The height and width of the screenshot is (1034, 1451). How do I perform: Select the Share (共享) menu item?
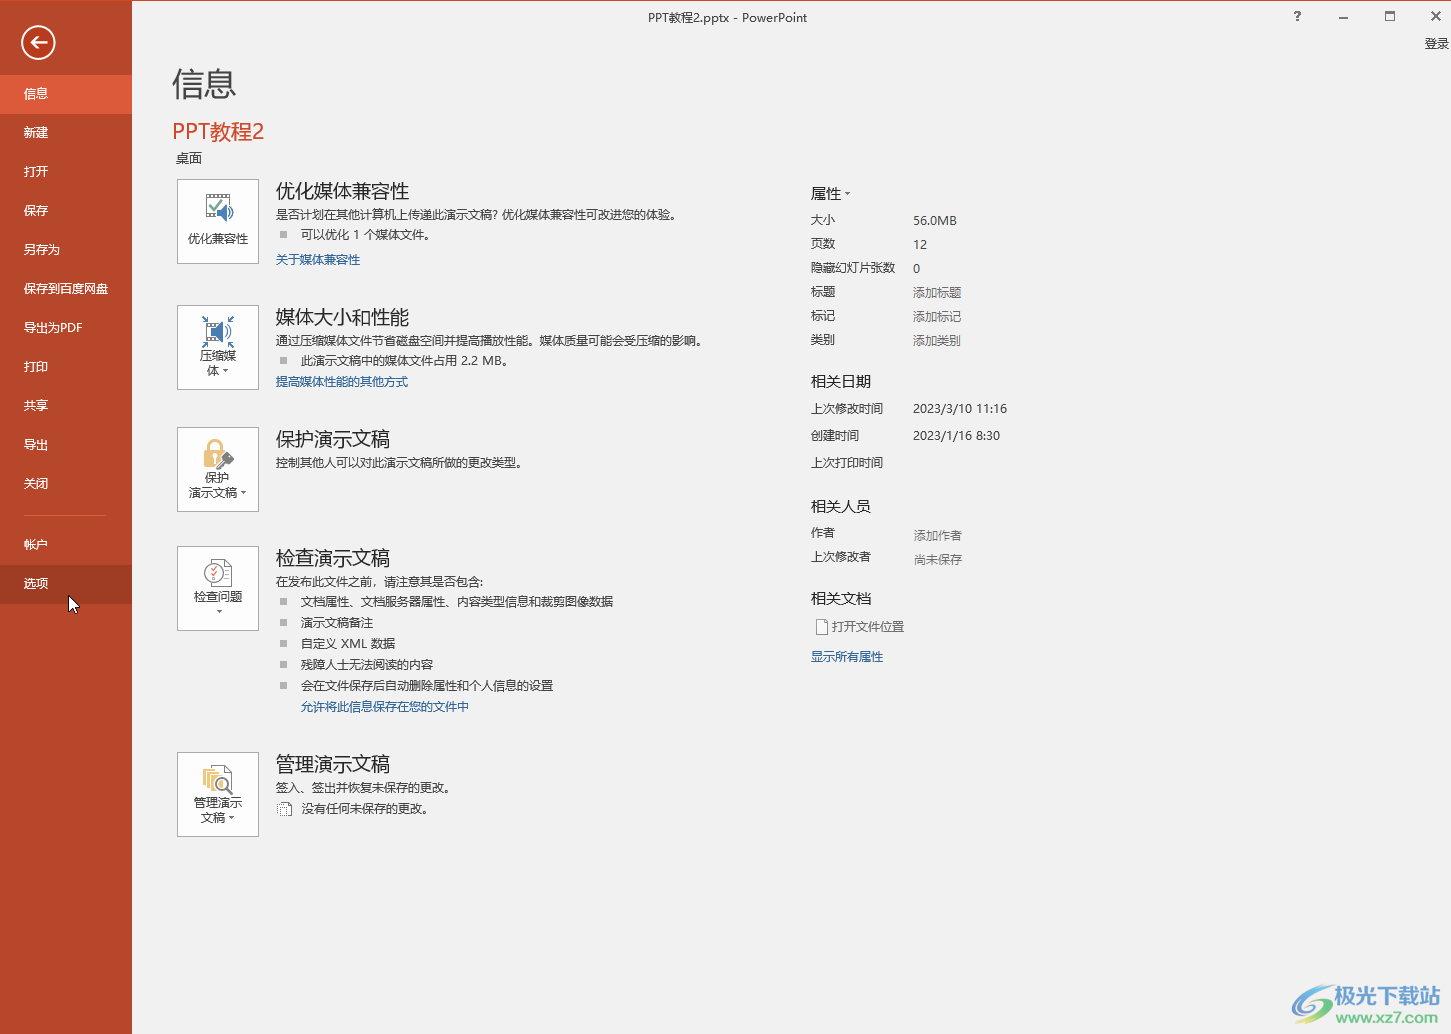pyautogui.click(x=66, y=406)
